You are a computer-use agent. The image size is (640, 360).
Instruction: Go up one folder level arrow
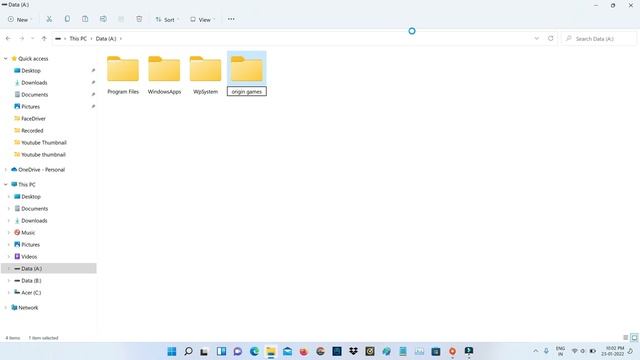click(44, 38)
